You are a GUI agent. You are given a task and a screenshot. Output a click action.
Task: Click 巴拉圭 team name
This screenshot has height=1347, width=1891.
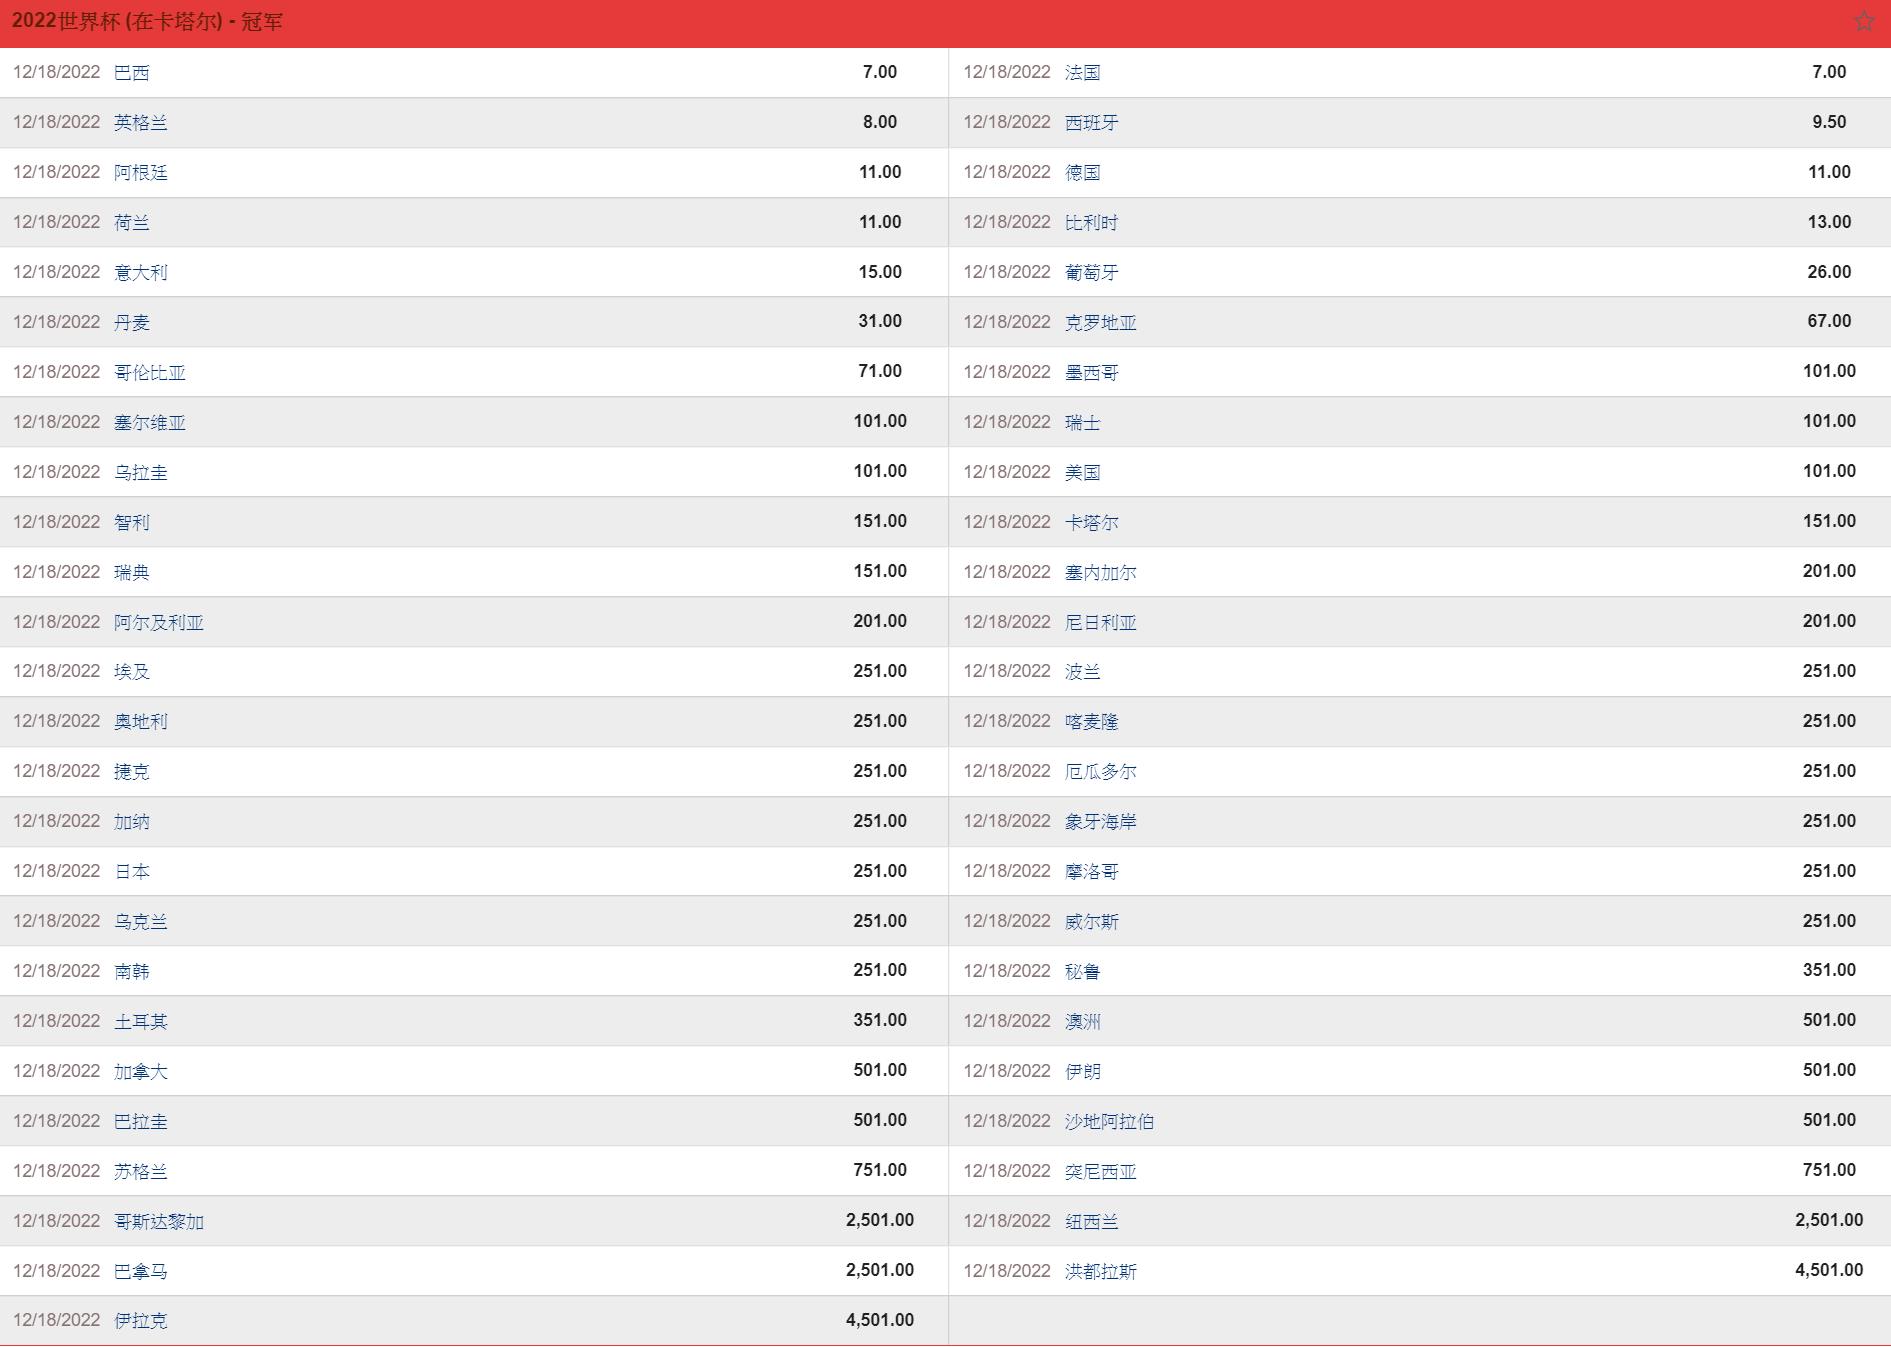click(x=141, y=1121)
